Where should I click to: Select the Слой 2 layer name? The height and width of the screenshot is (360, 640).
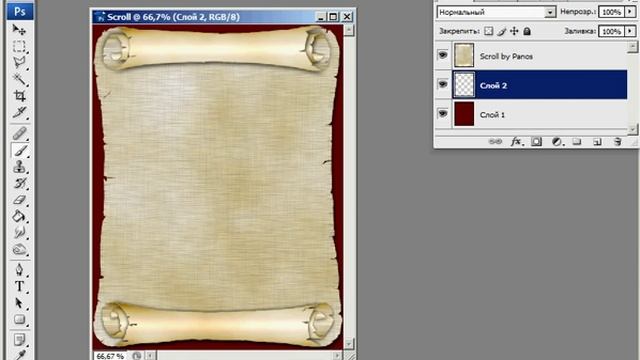point(493,86)
